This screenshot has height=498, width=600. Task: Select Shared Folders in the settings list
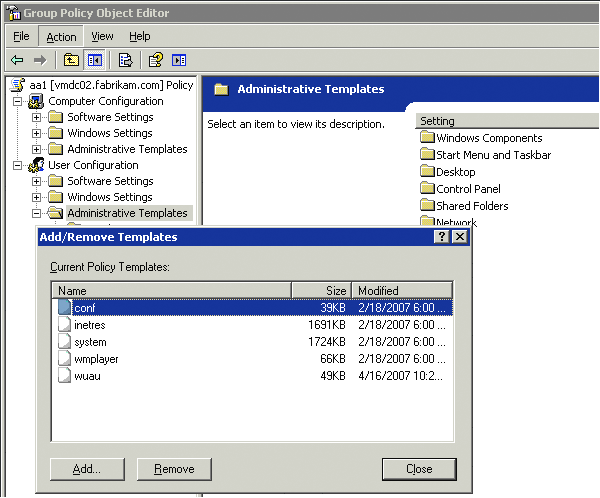coord(472,206)
